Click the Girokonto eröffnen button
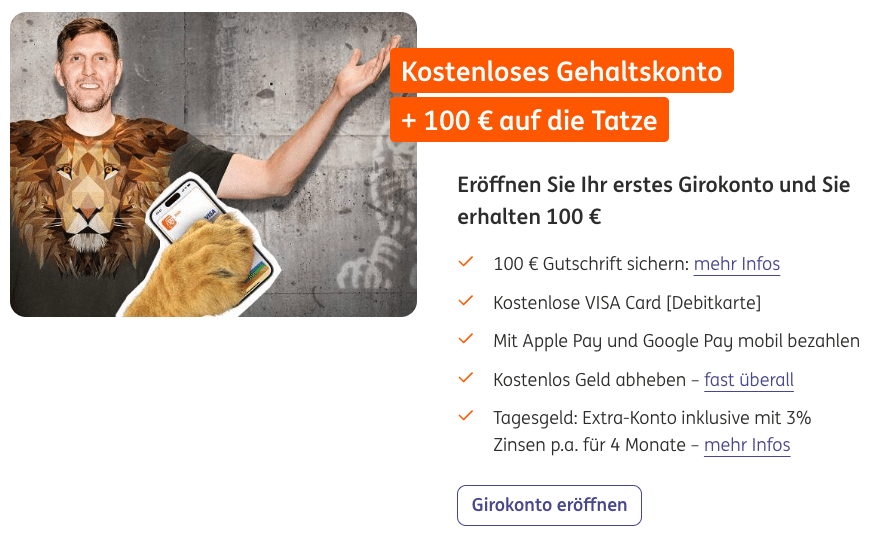The width and height of the screenshot is (874, 542). (549, 505)
